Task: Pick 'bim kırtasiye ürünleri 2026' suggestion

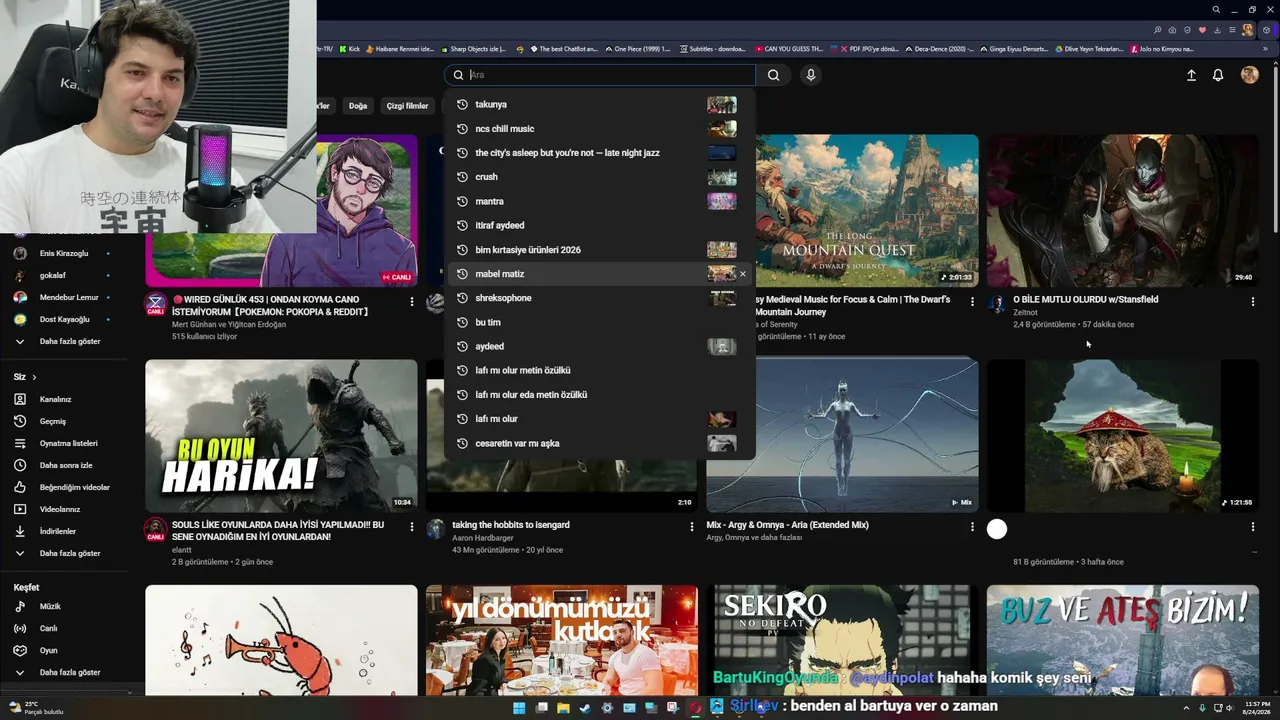Action: [x=600, y=250]
